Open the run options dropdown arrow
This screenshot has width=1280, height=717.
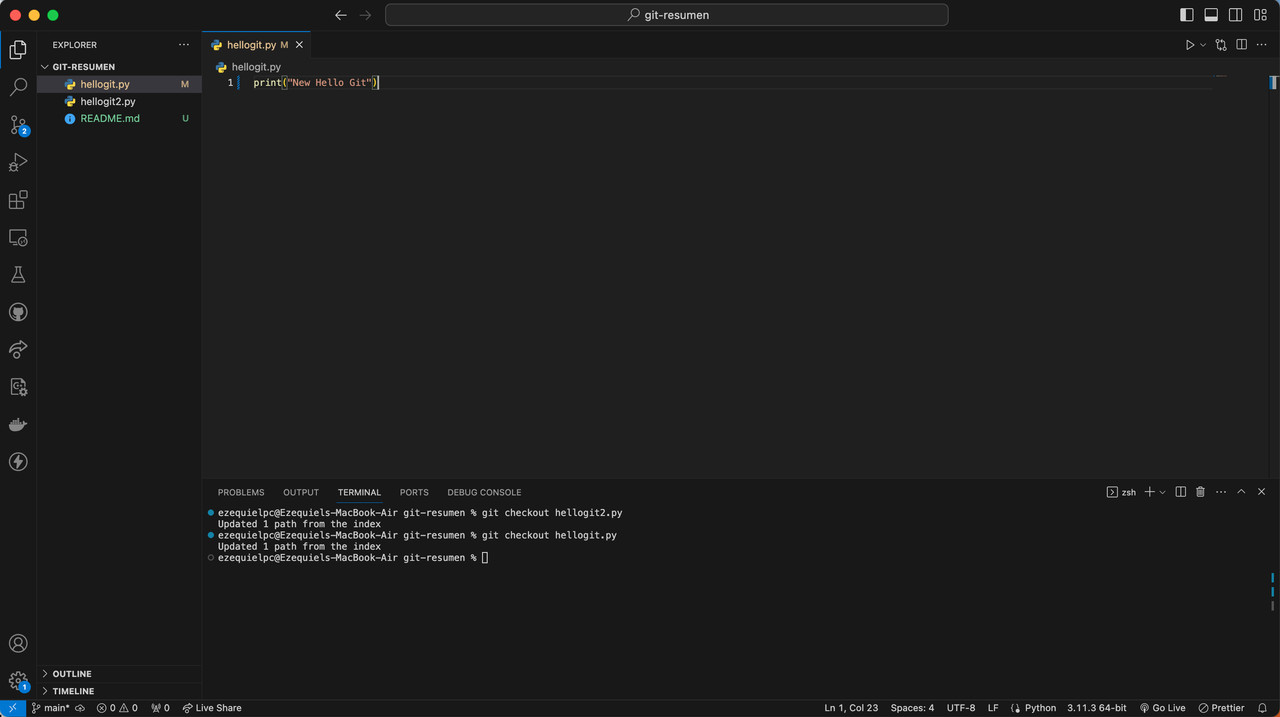pos(1203,45)
